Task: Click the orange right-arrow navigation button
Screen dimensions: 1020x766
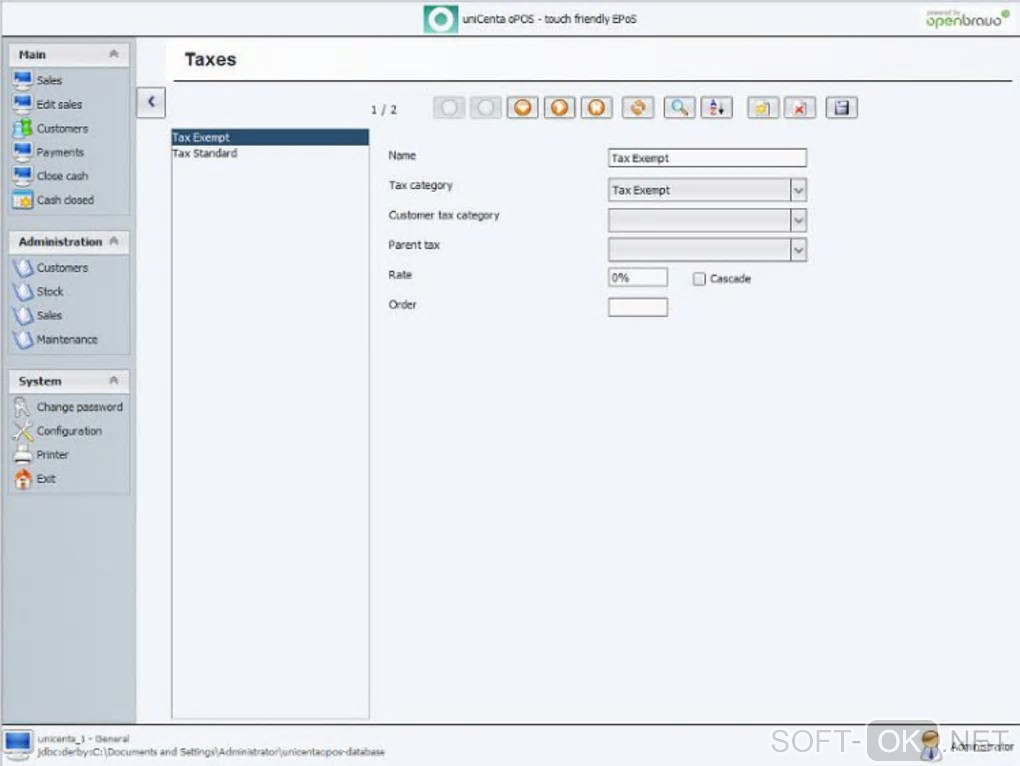Action: click(x=559, y=107)
